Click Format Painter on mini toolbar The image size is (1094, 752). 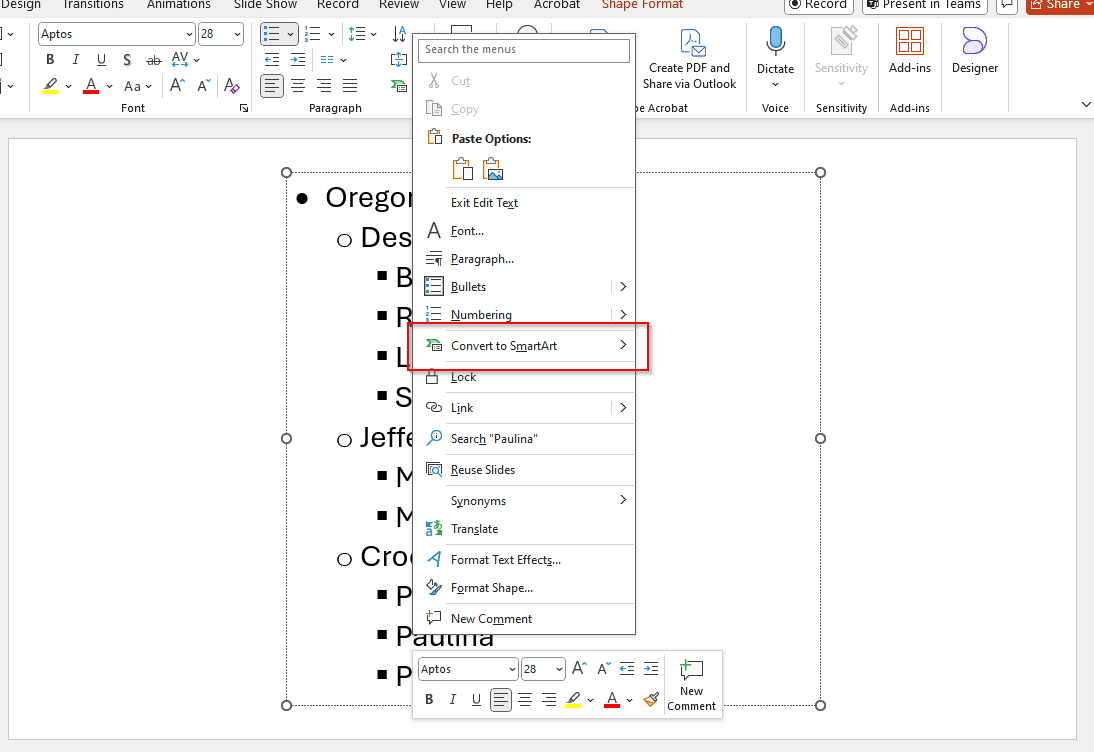point(651,699)
